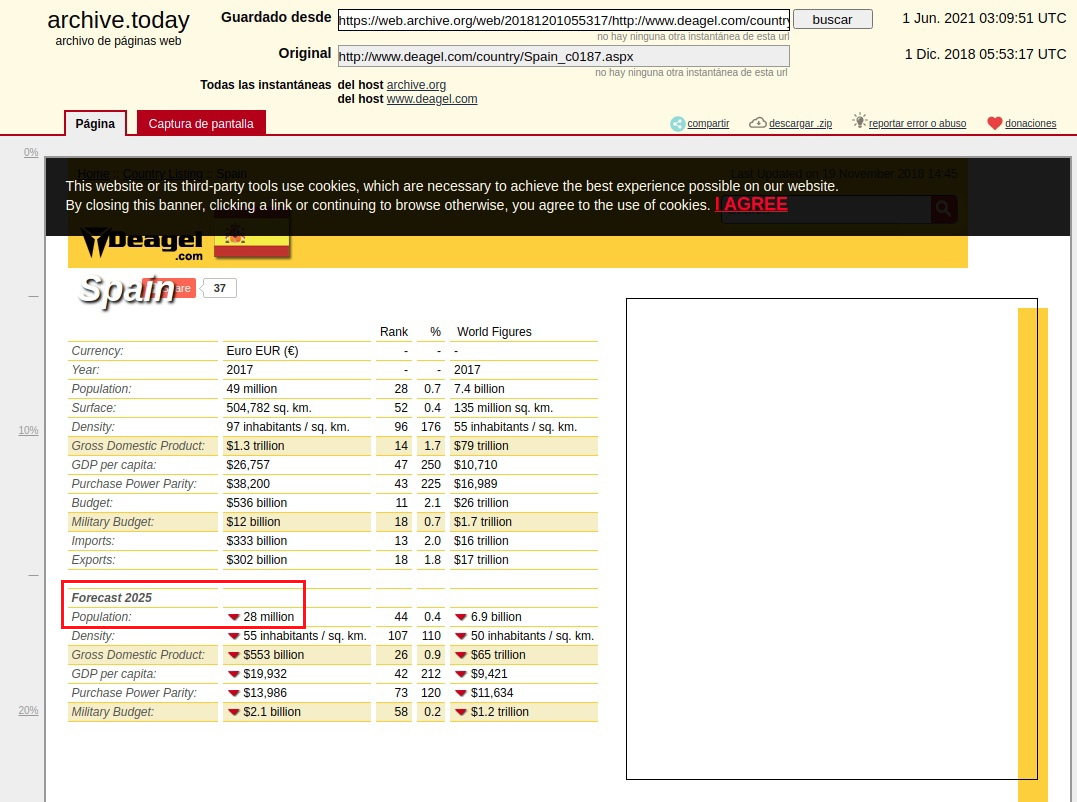The height and width of the screenshot is (802, 1077).
Task: Click I AGREE on the cookie banner
Action: click(751, 204)
